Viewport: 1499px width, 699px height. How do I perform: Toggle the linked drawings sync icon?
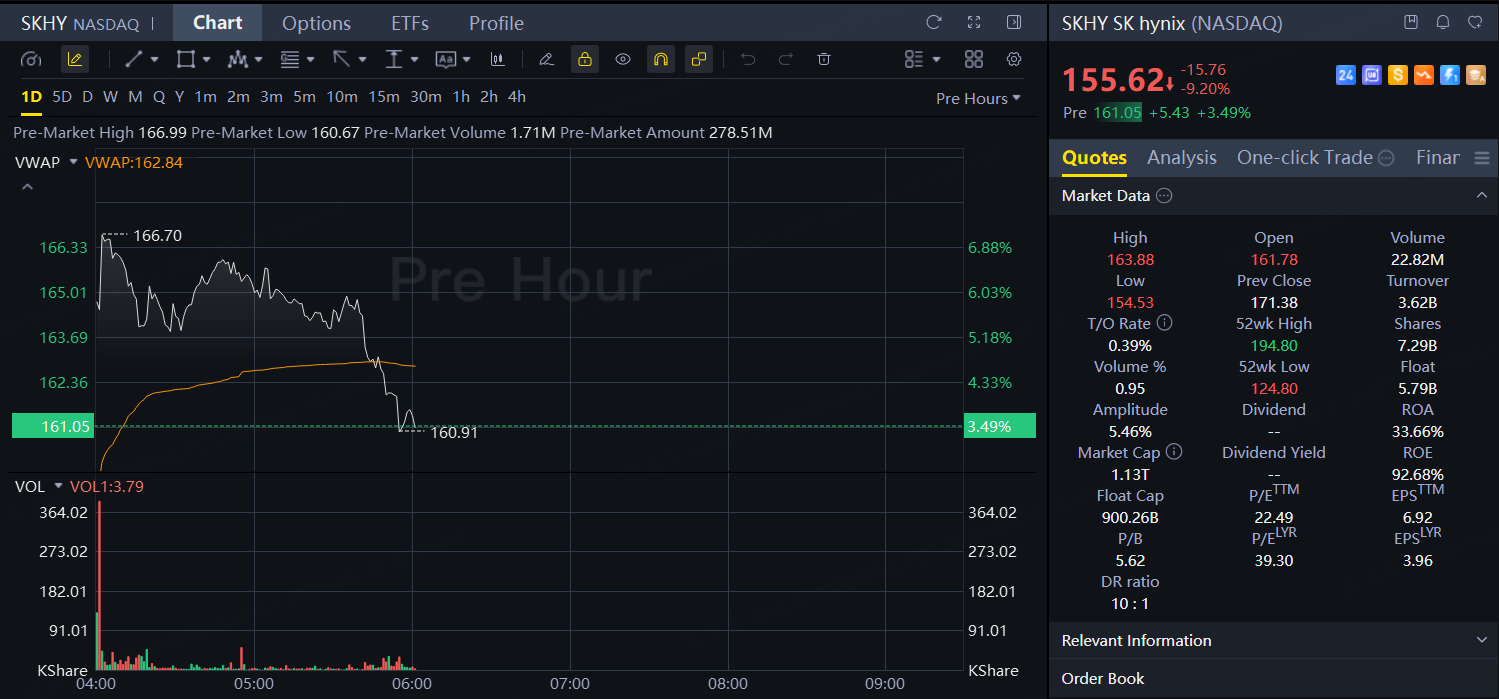click(699, 59)
